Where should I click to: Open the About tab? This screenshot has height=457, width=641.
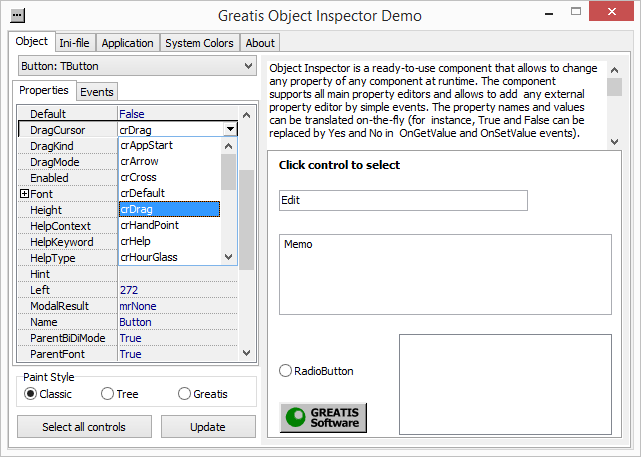click(260, 43)
